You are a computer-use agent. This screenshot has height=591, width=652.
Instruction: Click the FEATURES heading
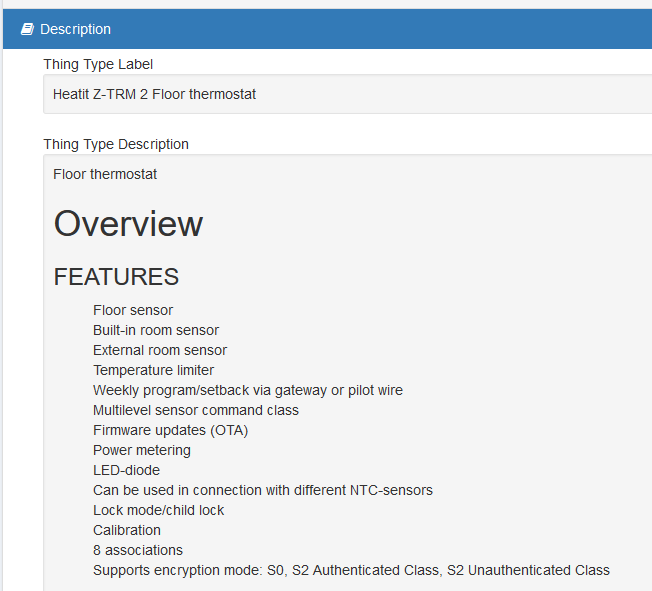[x=116, y=277]
